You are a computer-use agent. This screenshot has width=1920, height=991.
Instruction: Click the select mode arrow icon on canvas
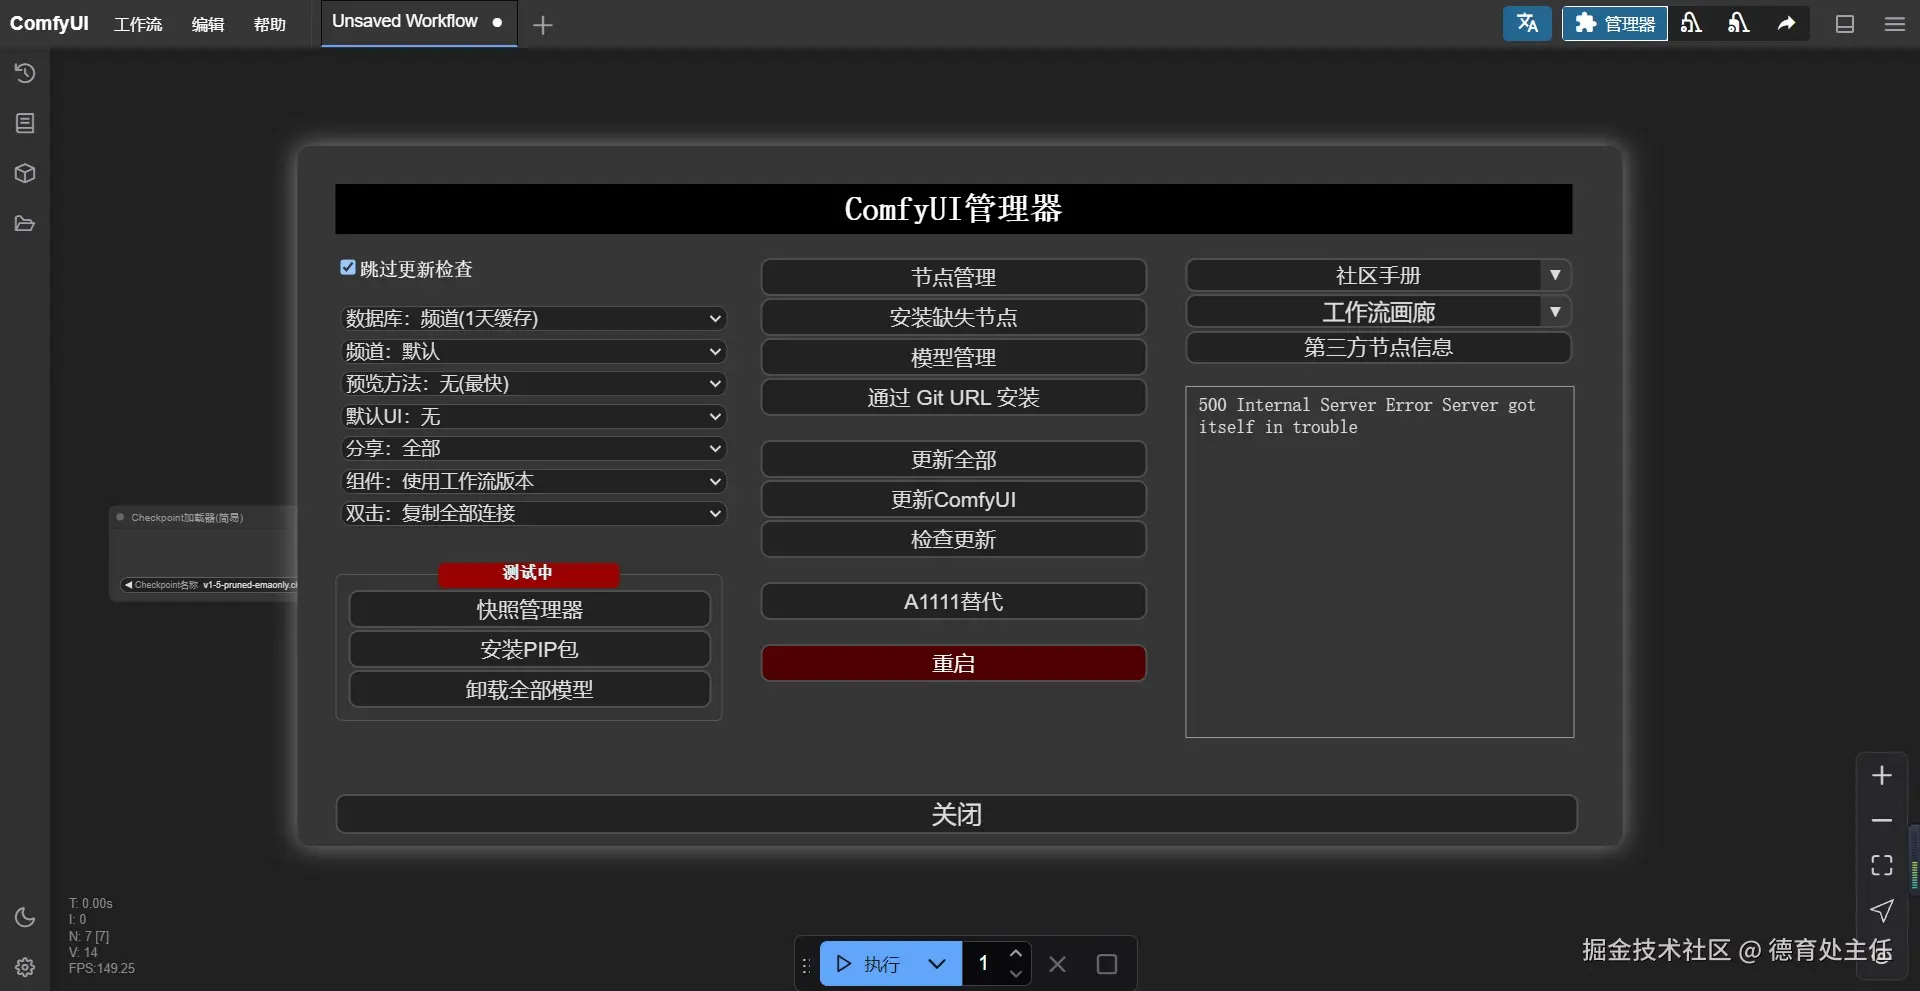pyautogui.click(x=1882, y=910)
